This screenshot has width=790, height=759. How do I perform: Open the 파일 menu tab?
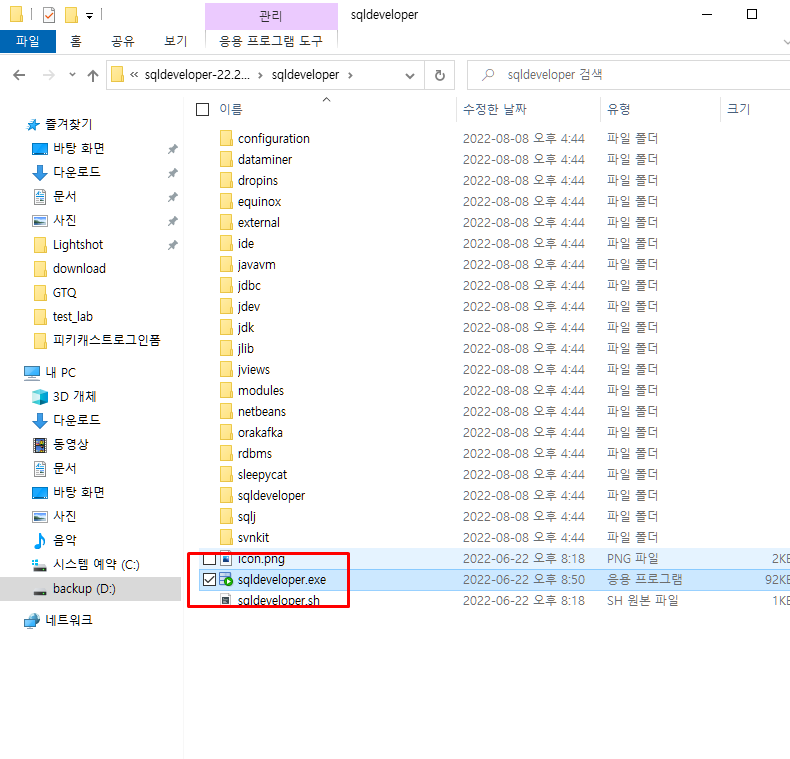(x=28, y=41)
